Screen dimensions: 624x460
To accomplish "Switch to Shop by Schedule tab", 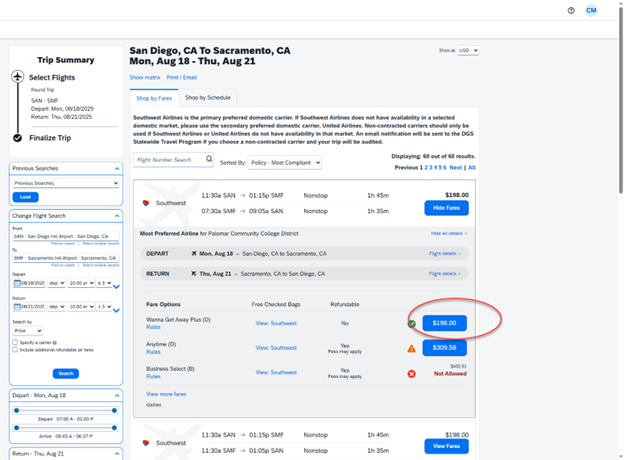I will (x=208, y=97).
